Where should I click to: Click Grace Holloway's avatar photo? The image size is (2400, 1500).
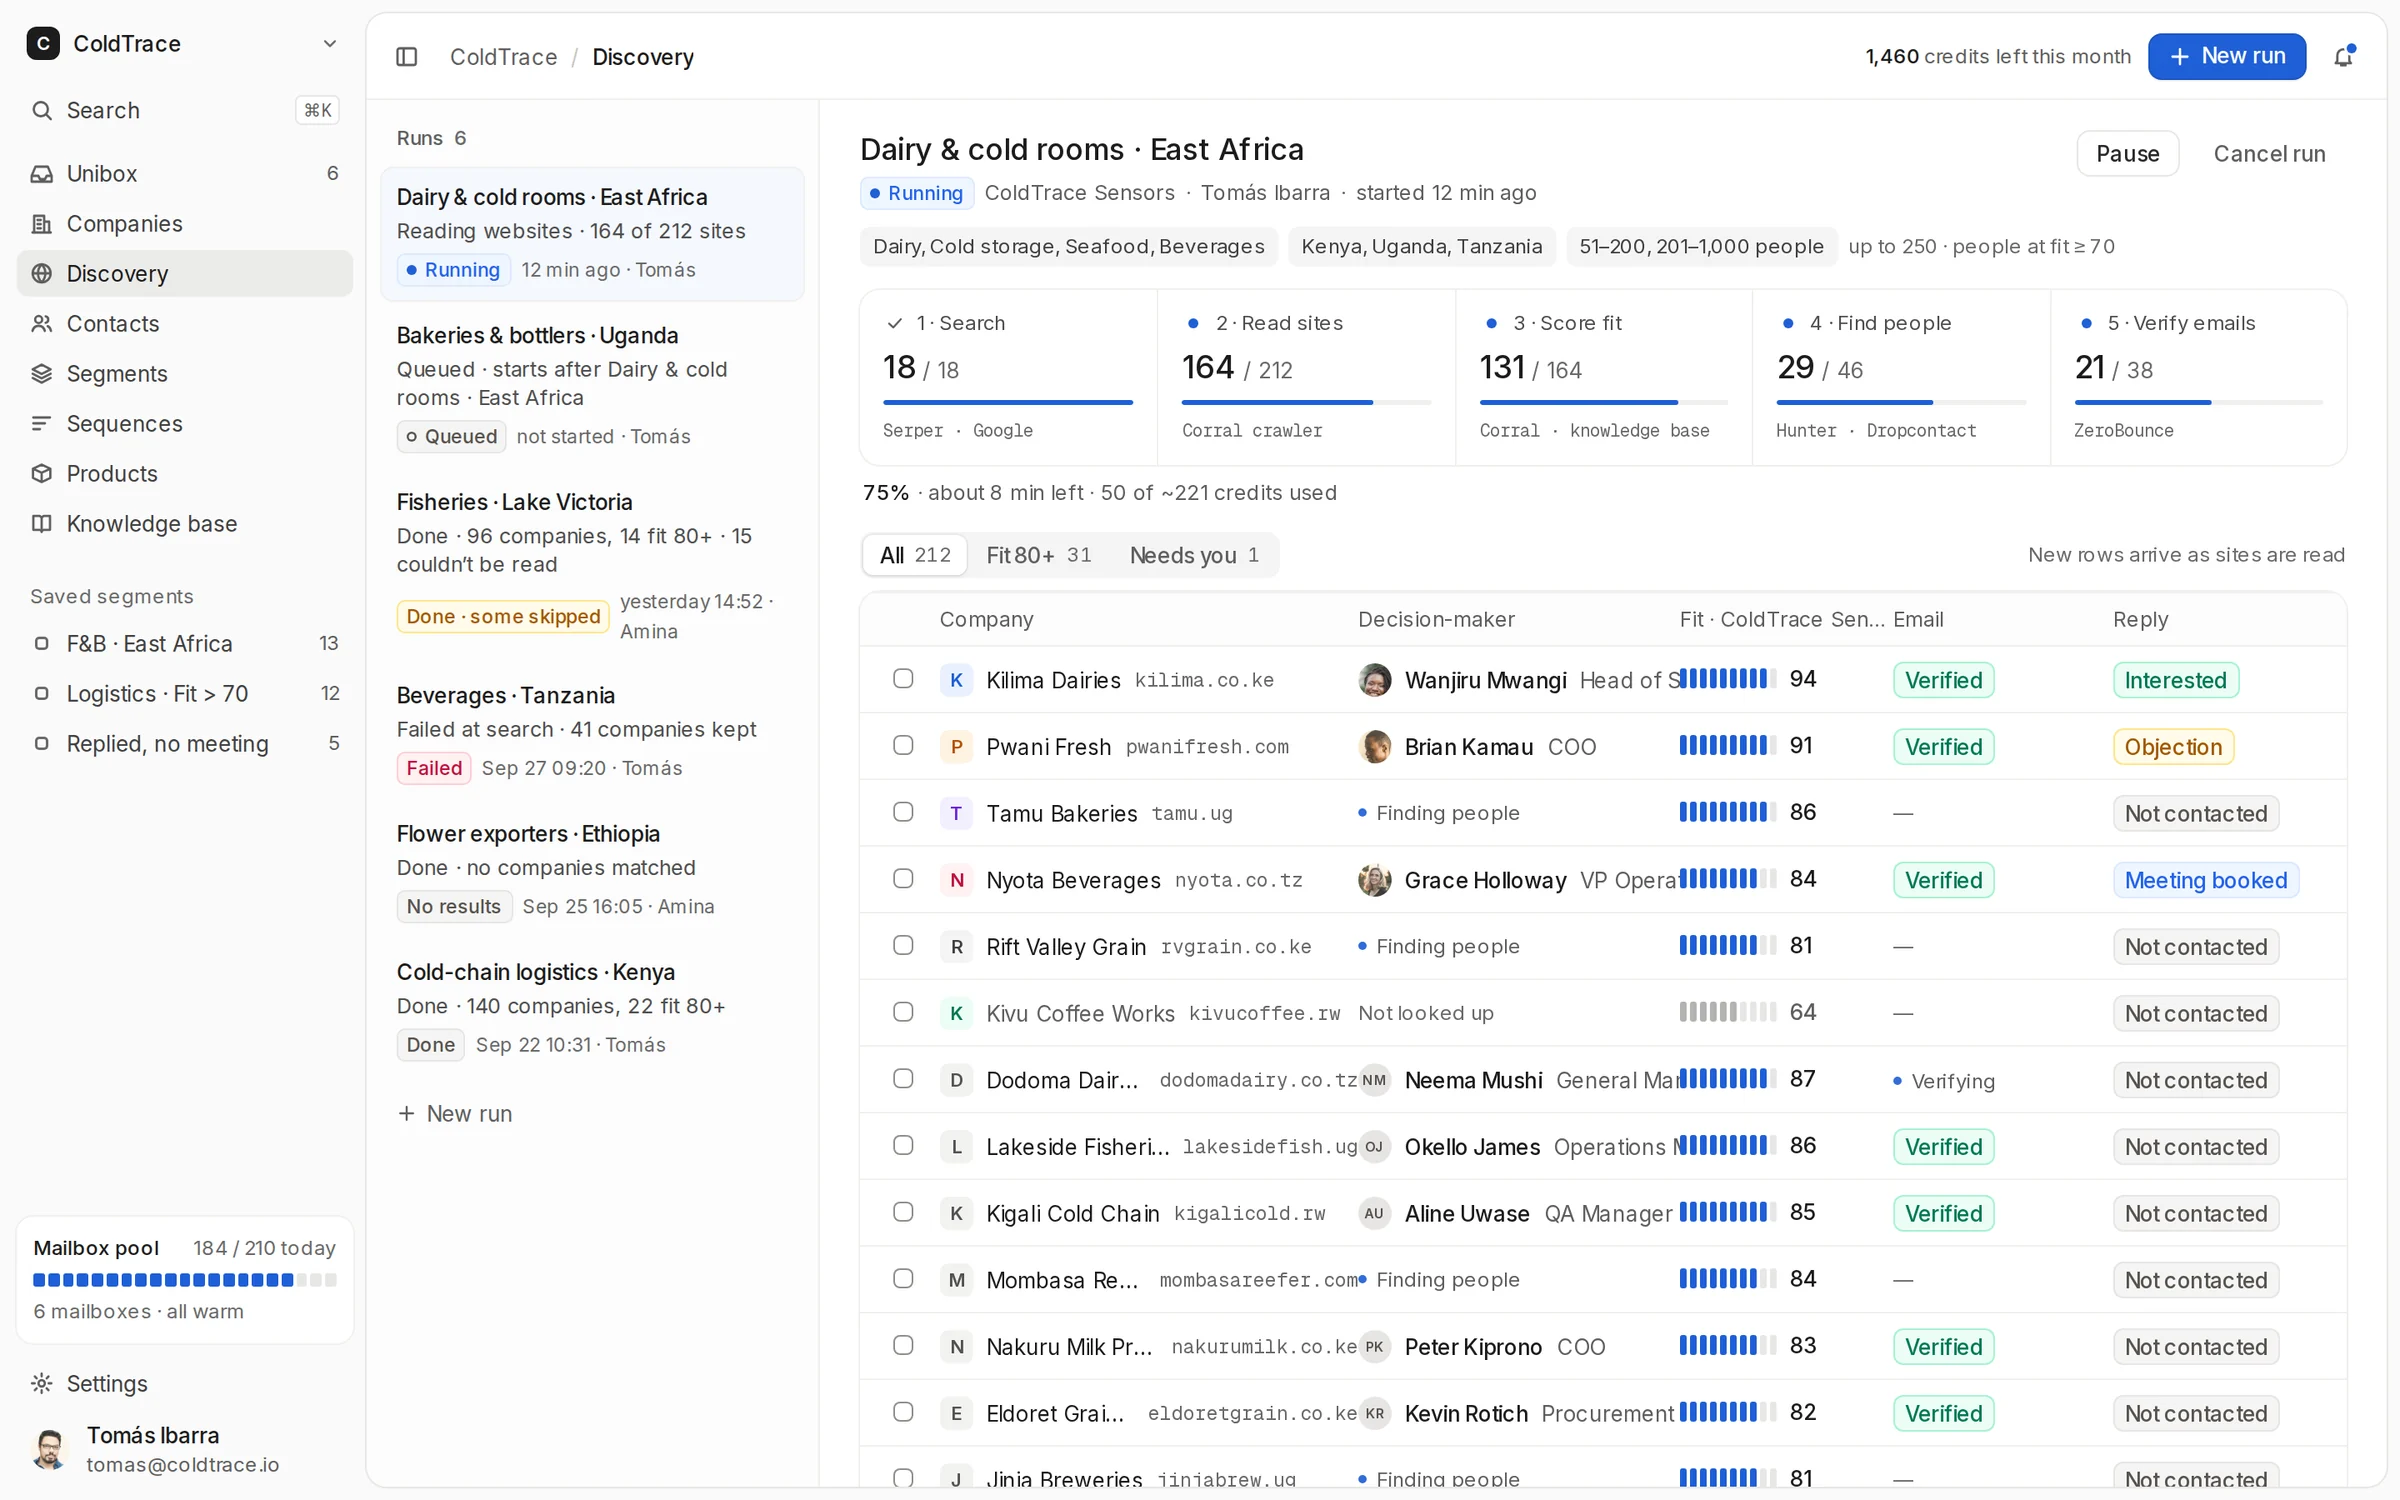[1375, 880]
